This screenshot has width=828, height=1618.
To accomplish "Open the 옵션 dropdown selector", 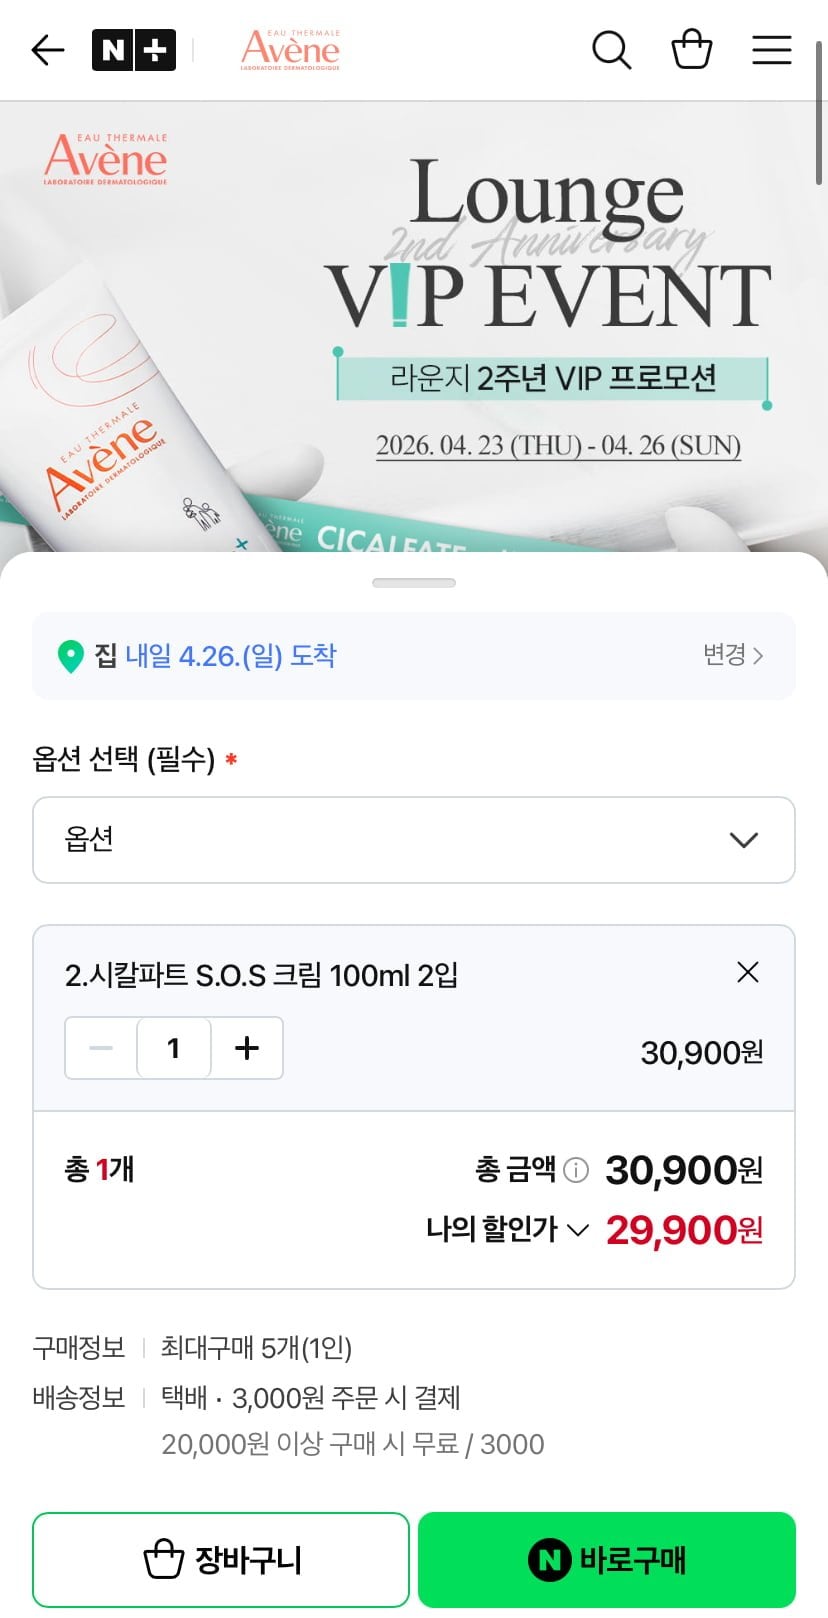I will pos(414,840).
